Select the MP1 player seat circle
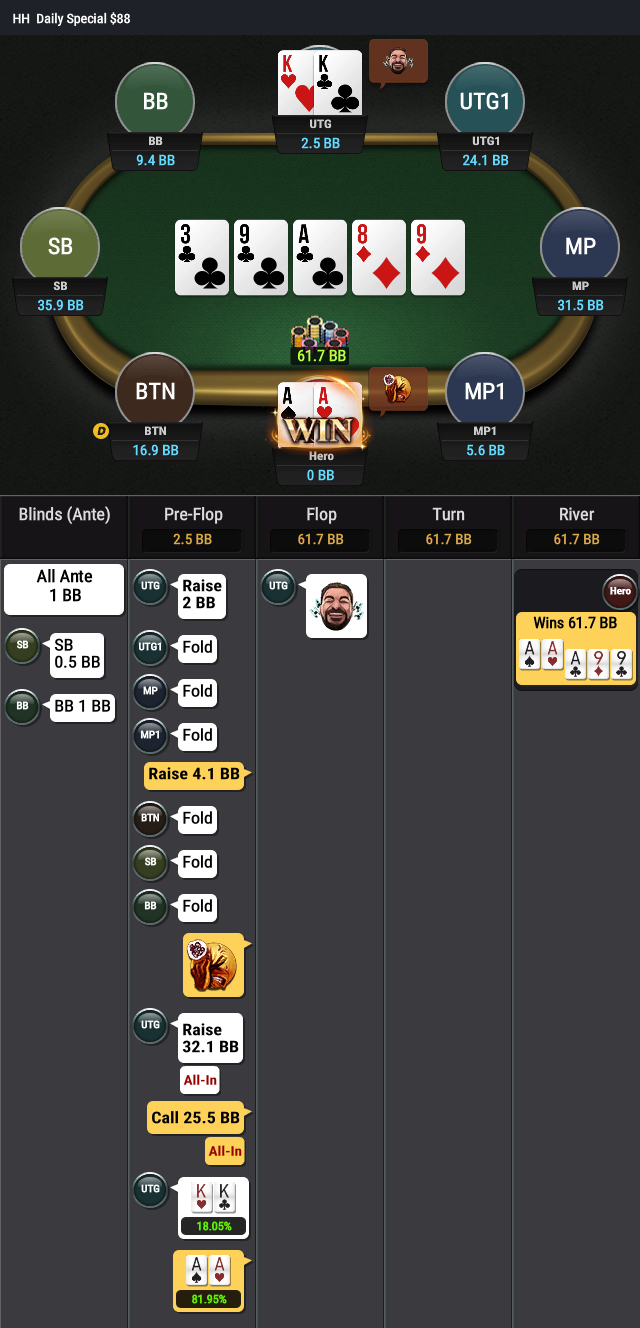The image size is (640, 1328). pyautogui.click(x=485, y=391)
